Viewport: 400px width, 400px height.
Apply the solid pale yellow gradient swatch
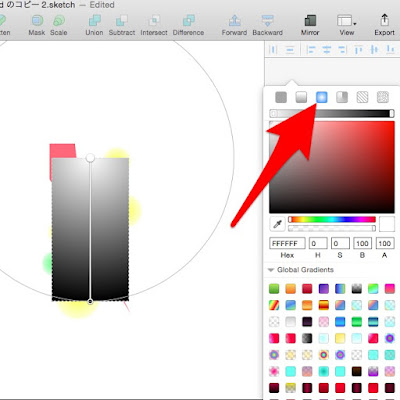click(x=340, y=338)
